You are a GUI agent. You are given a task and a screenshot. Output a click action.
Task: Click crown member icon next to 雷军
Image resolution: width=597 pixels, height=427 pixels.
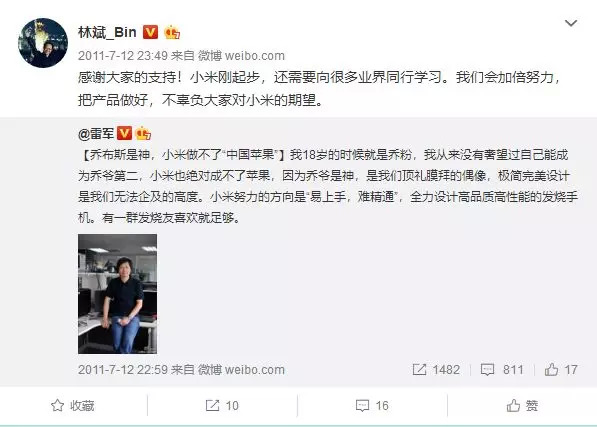(x=143, y=133)
